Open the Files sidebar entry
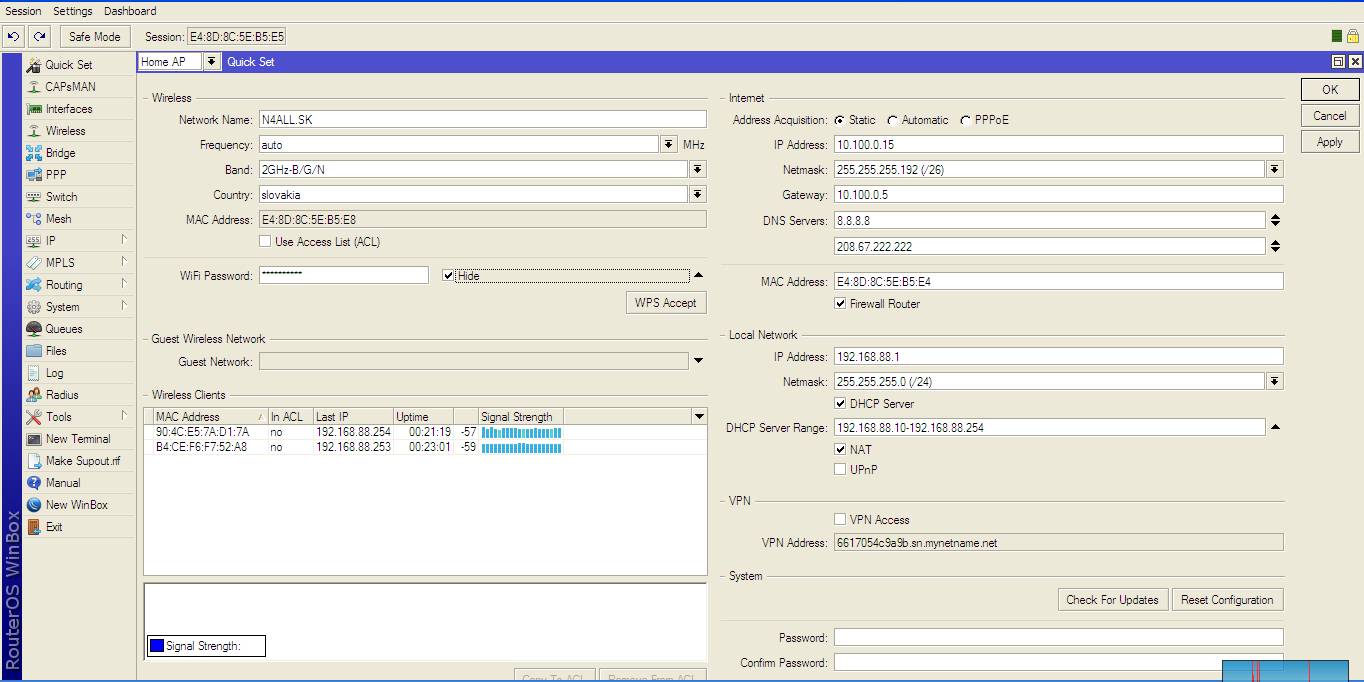This screenshot has width=1364, height=682. 56,351
